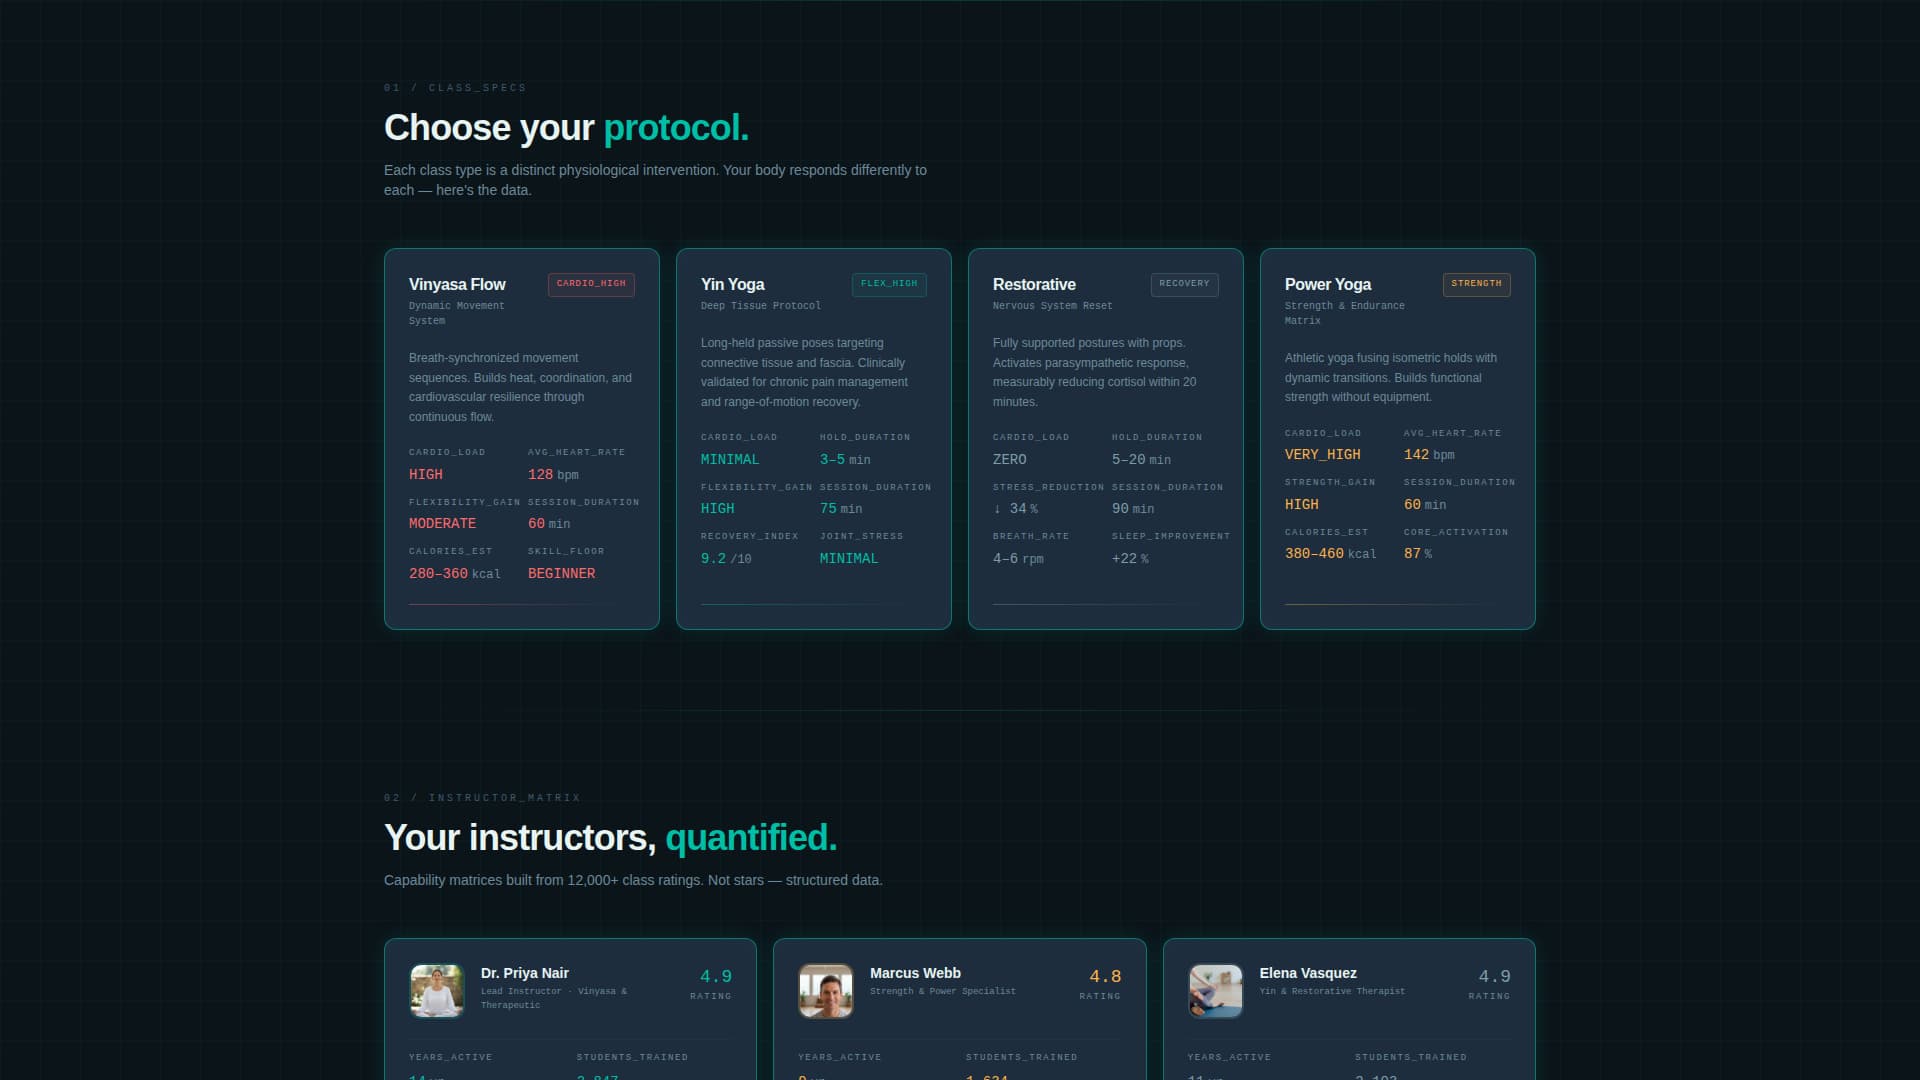Click the 'Choose your protocol.' heading
This screenshot has height=1080, width=1920.
point(566,128)
